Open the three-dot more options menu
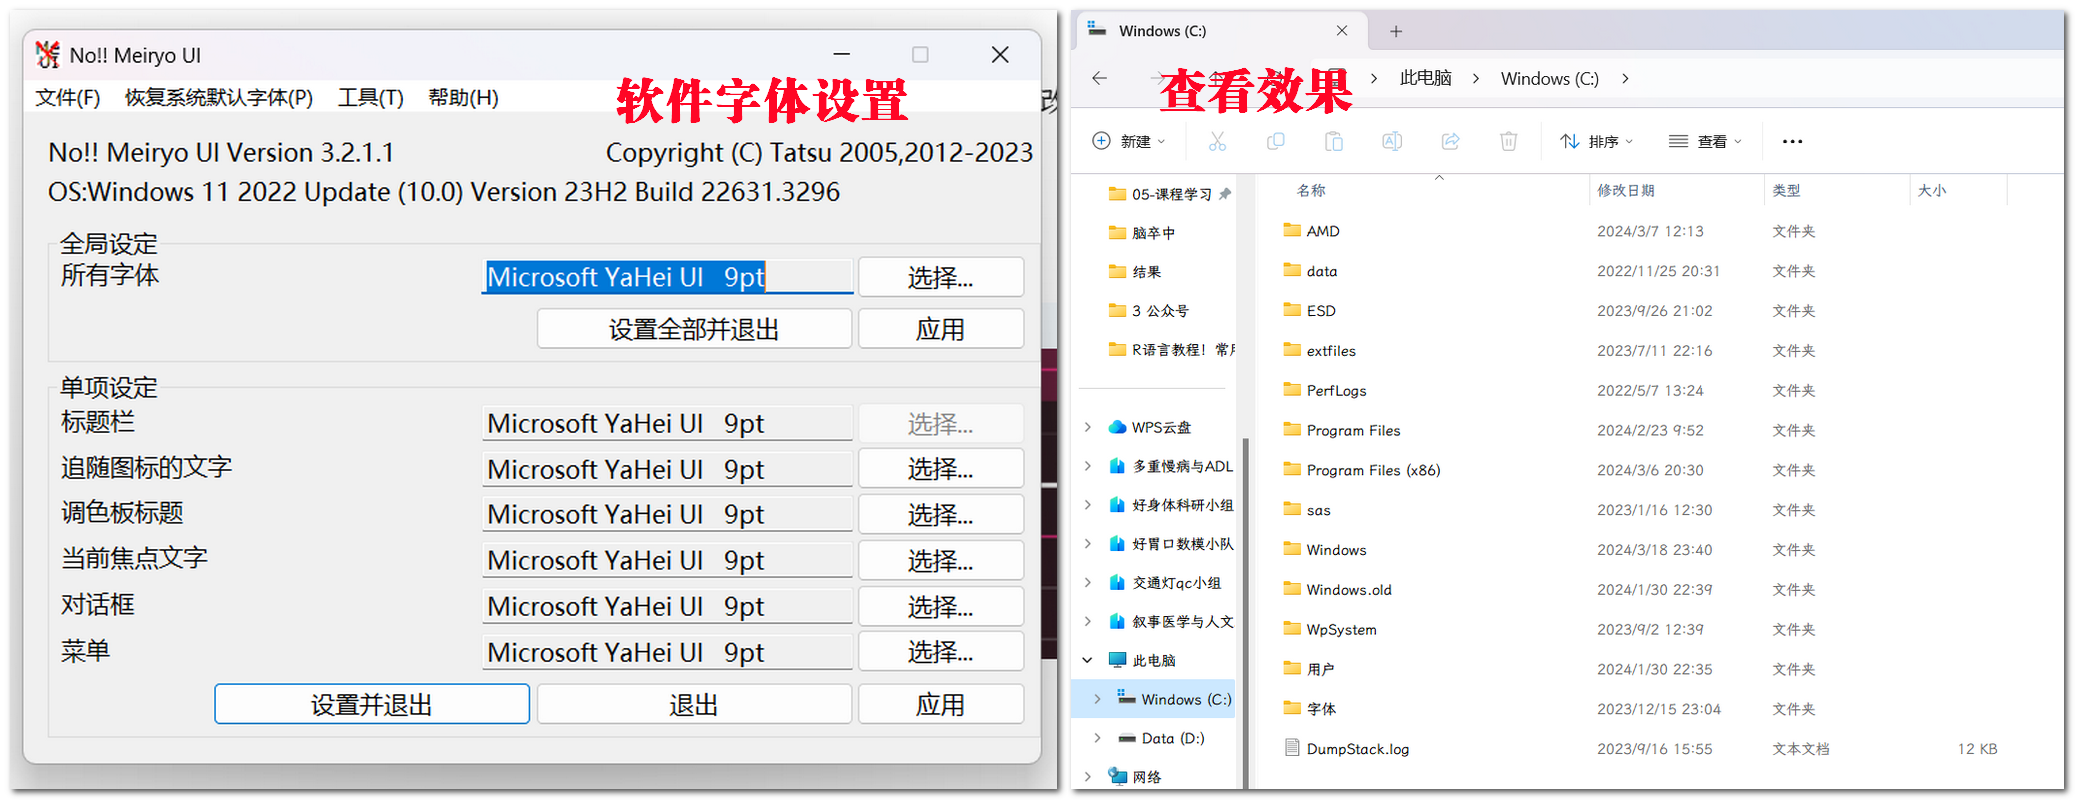 pyautogui.click(x=1792, y=141)
